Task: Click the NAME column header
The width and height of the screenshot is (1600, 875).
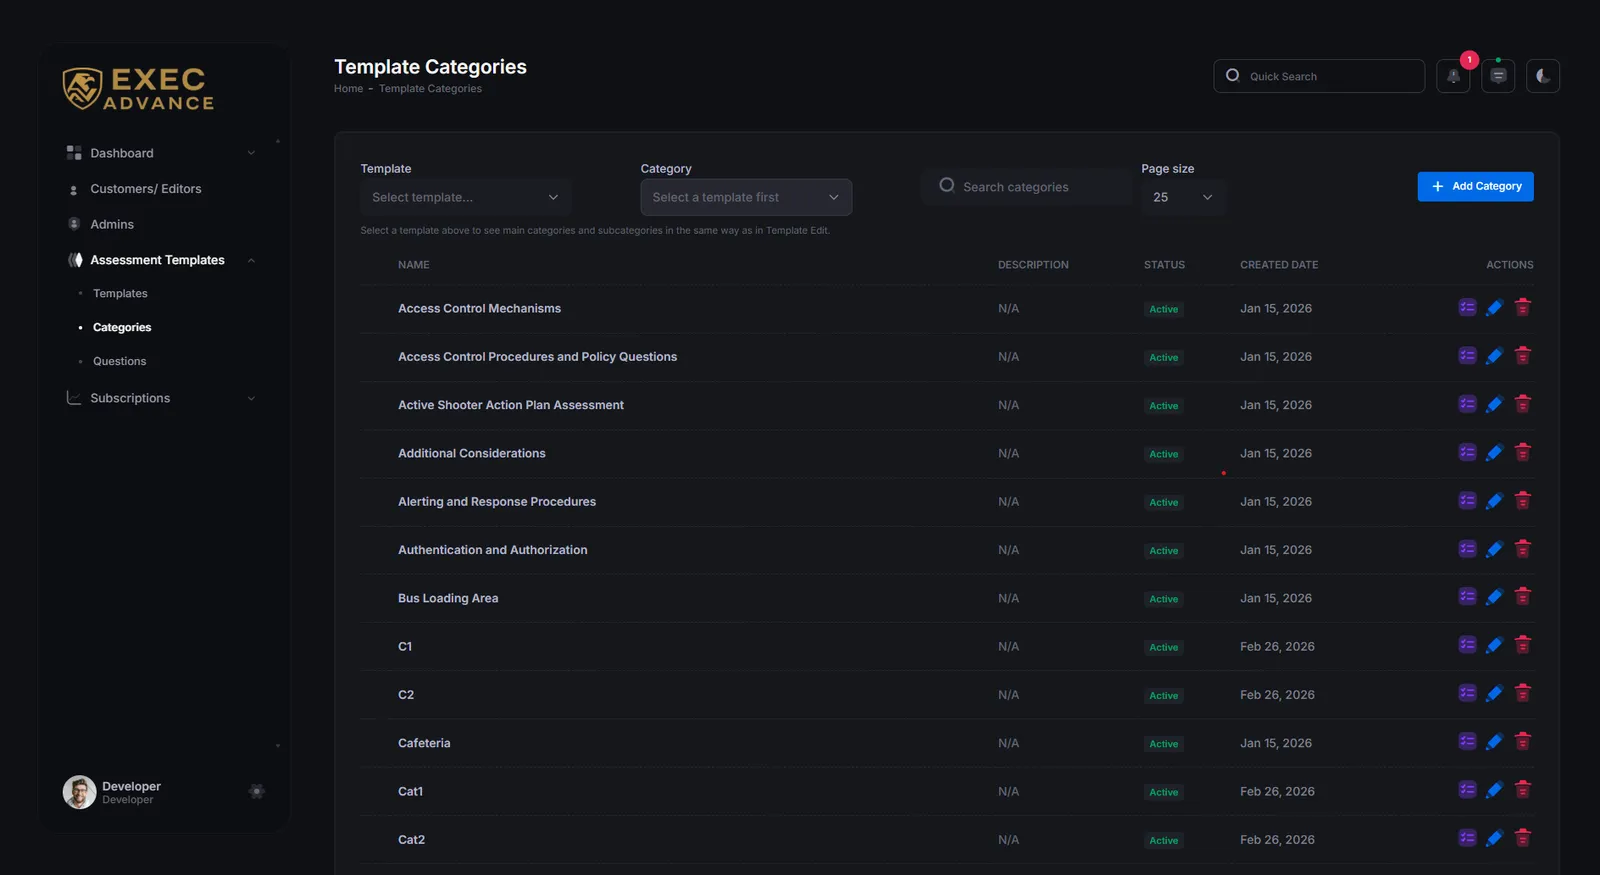Action: (x=413, y=265)
